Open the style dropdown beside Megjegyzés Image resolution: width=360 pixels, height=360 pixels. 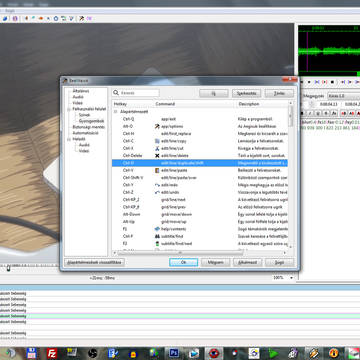pyautogui.click(x=343, y=96)
